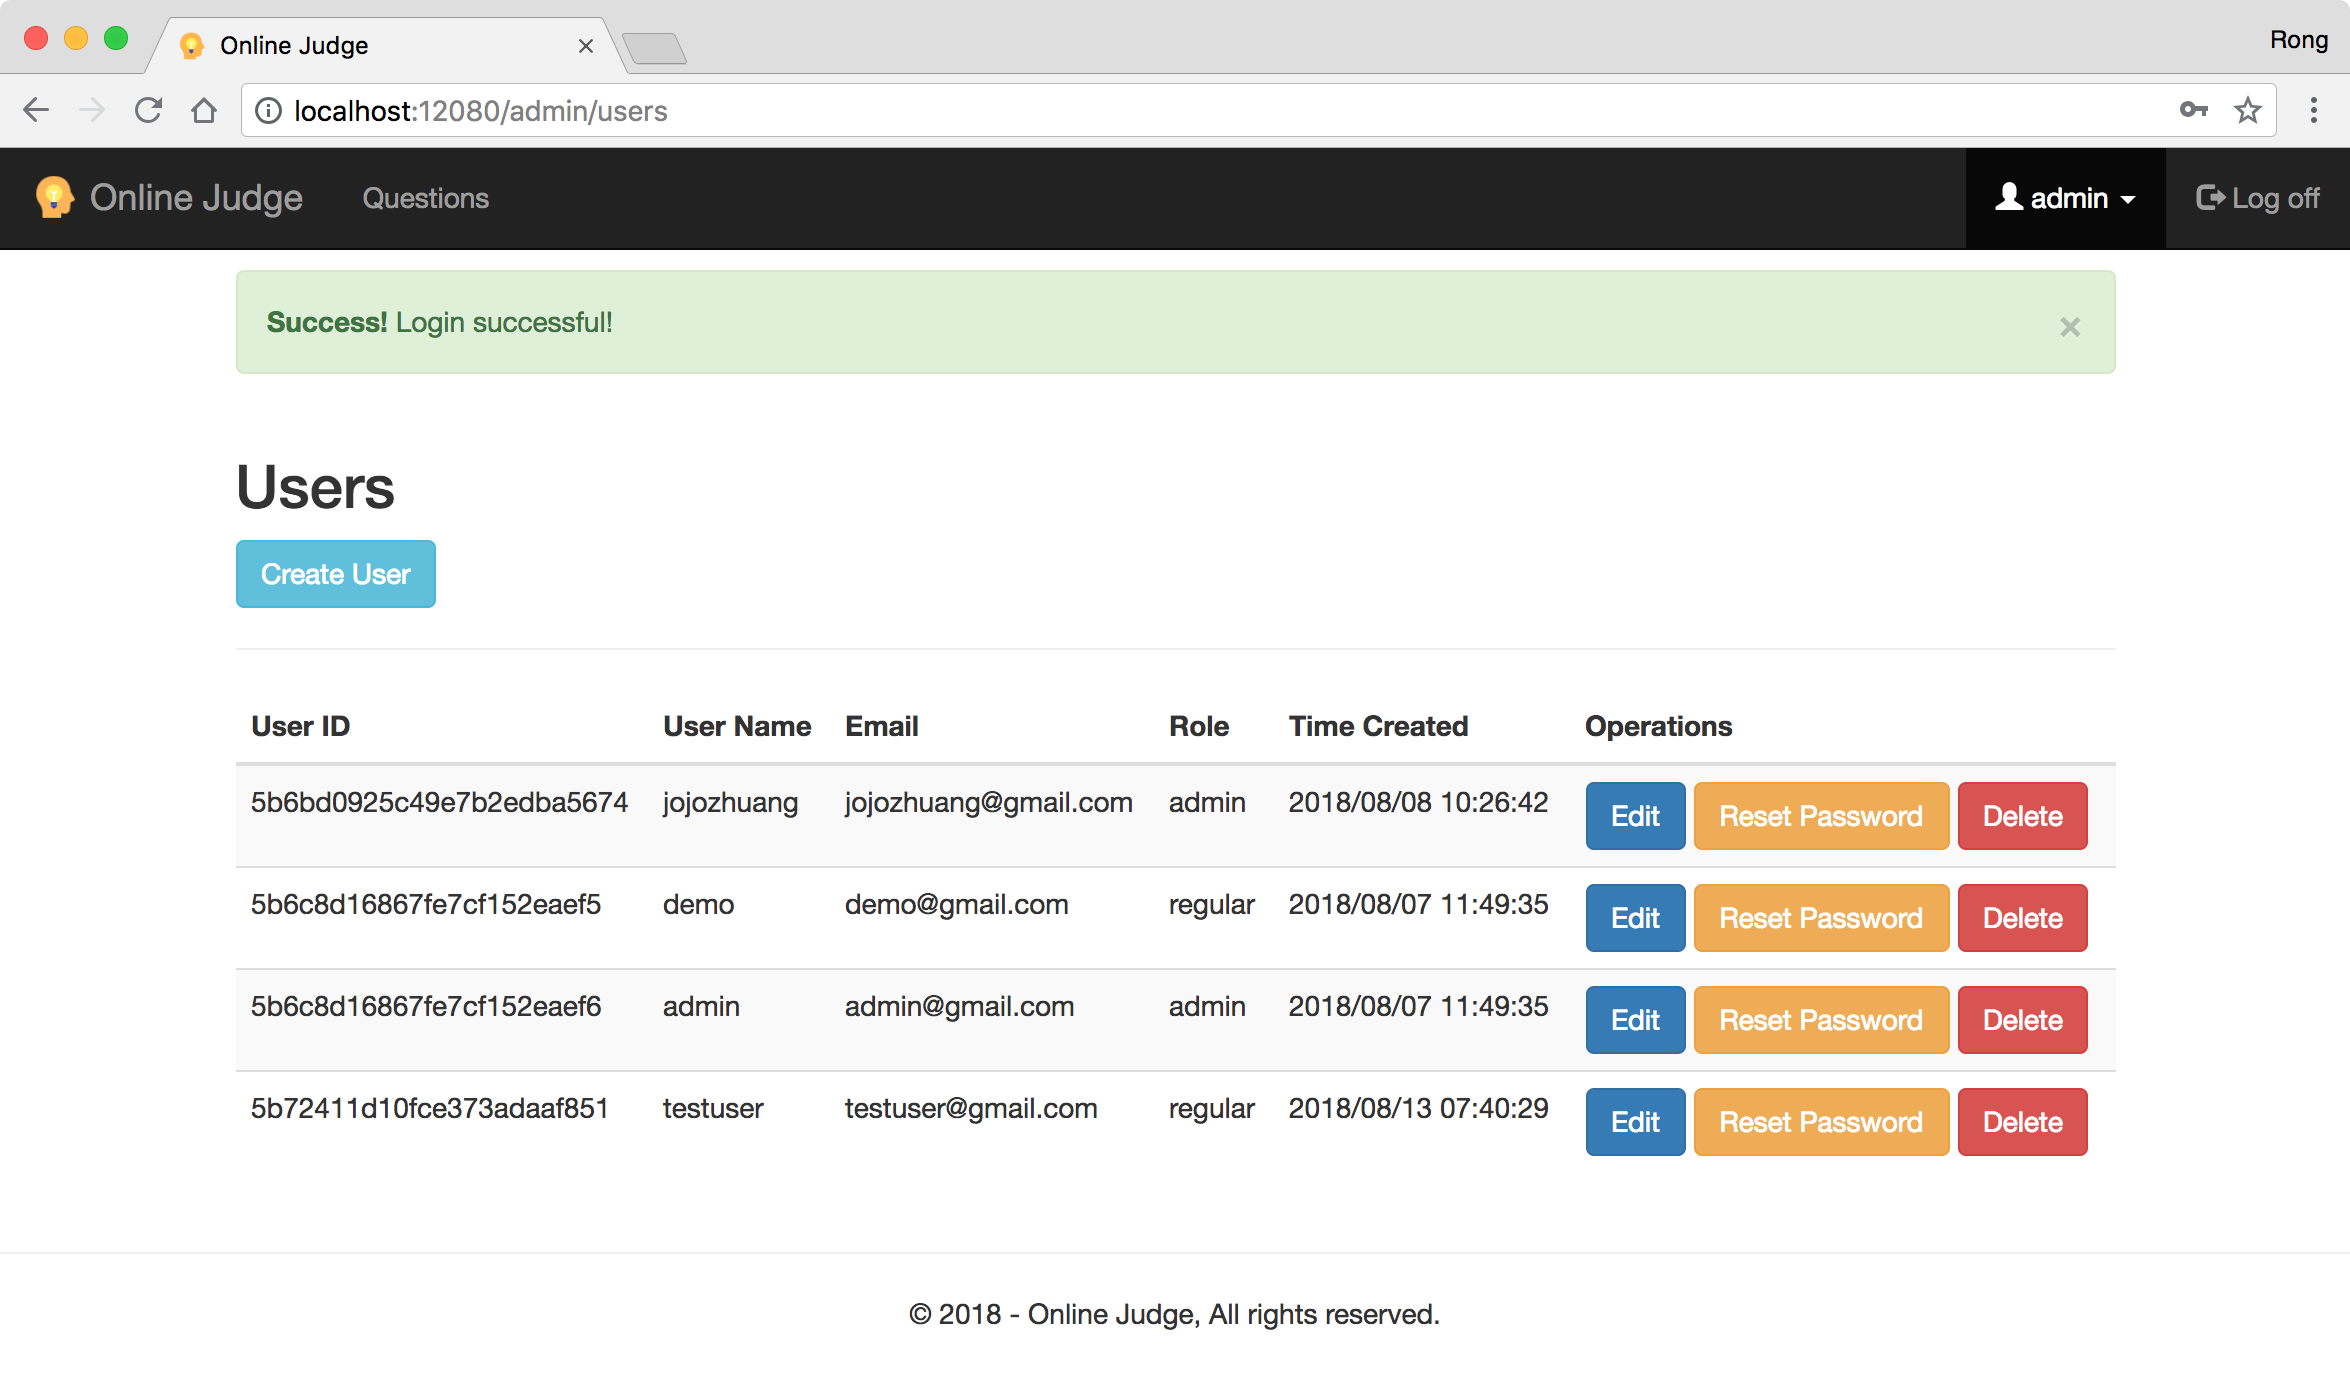Delete the testuser account
The height and width of the screenshot is (1400, 2350).
2022,1122
